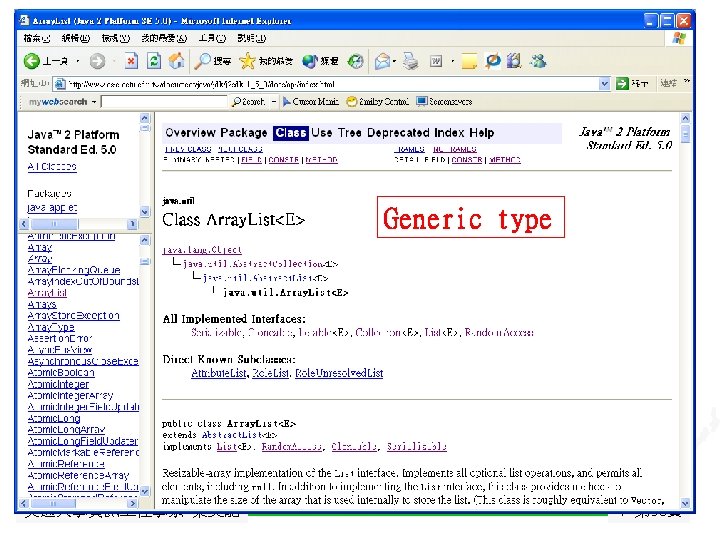Click the class list horizontal scrollbar right arrow
Screen dimensions: 720x540
click(x=133, y=503)
